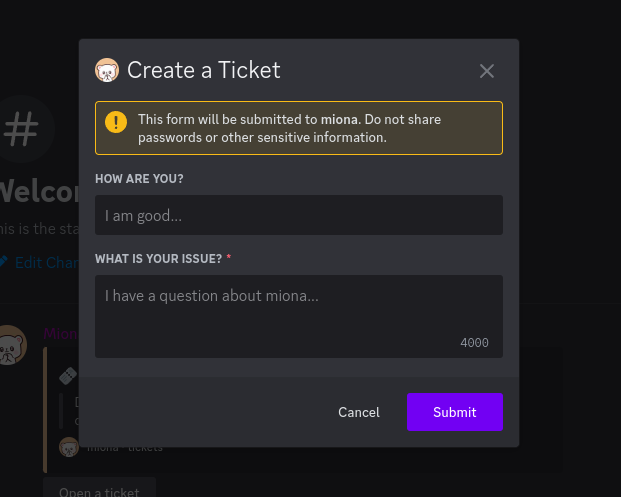Click the 'What is your issue?' label

click(158, 259)
